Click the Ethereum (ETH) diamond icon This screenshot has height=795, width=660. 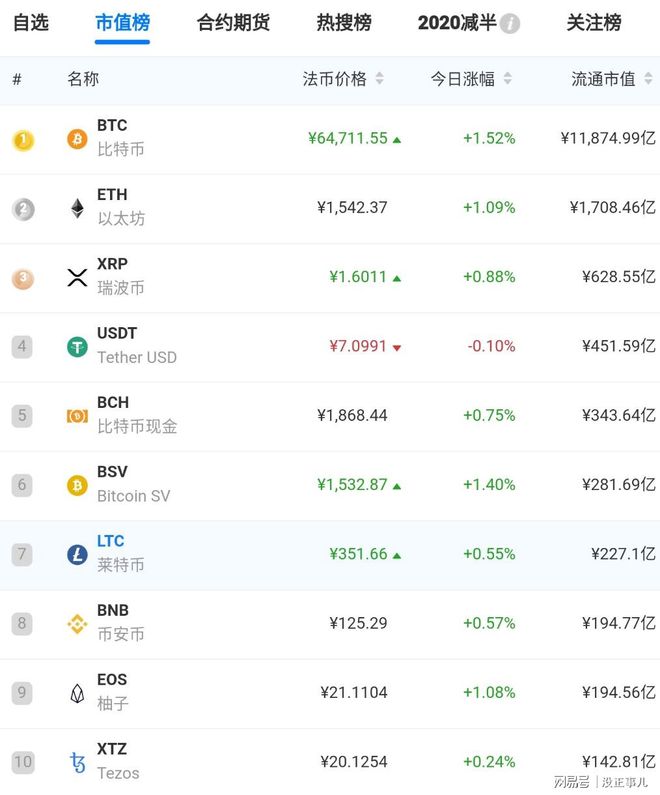[x=77, y=208]
